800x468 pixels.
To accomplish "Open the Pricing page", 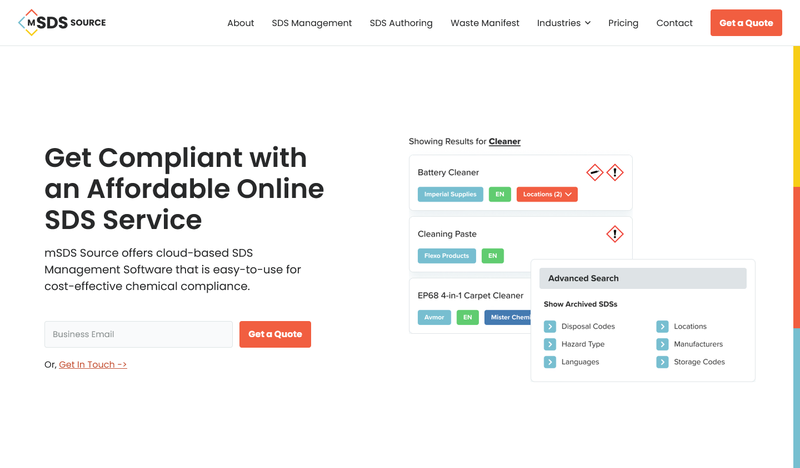I will pos(623,23).
